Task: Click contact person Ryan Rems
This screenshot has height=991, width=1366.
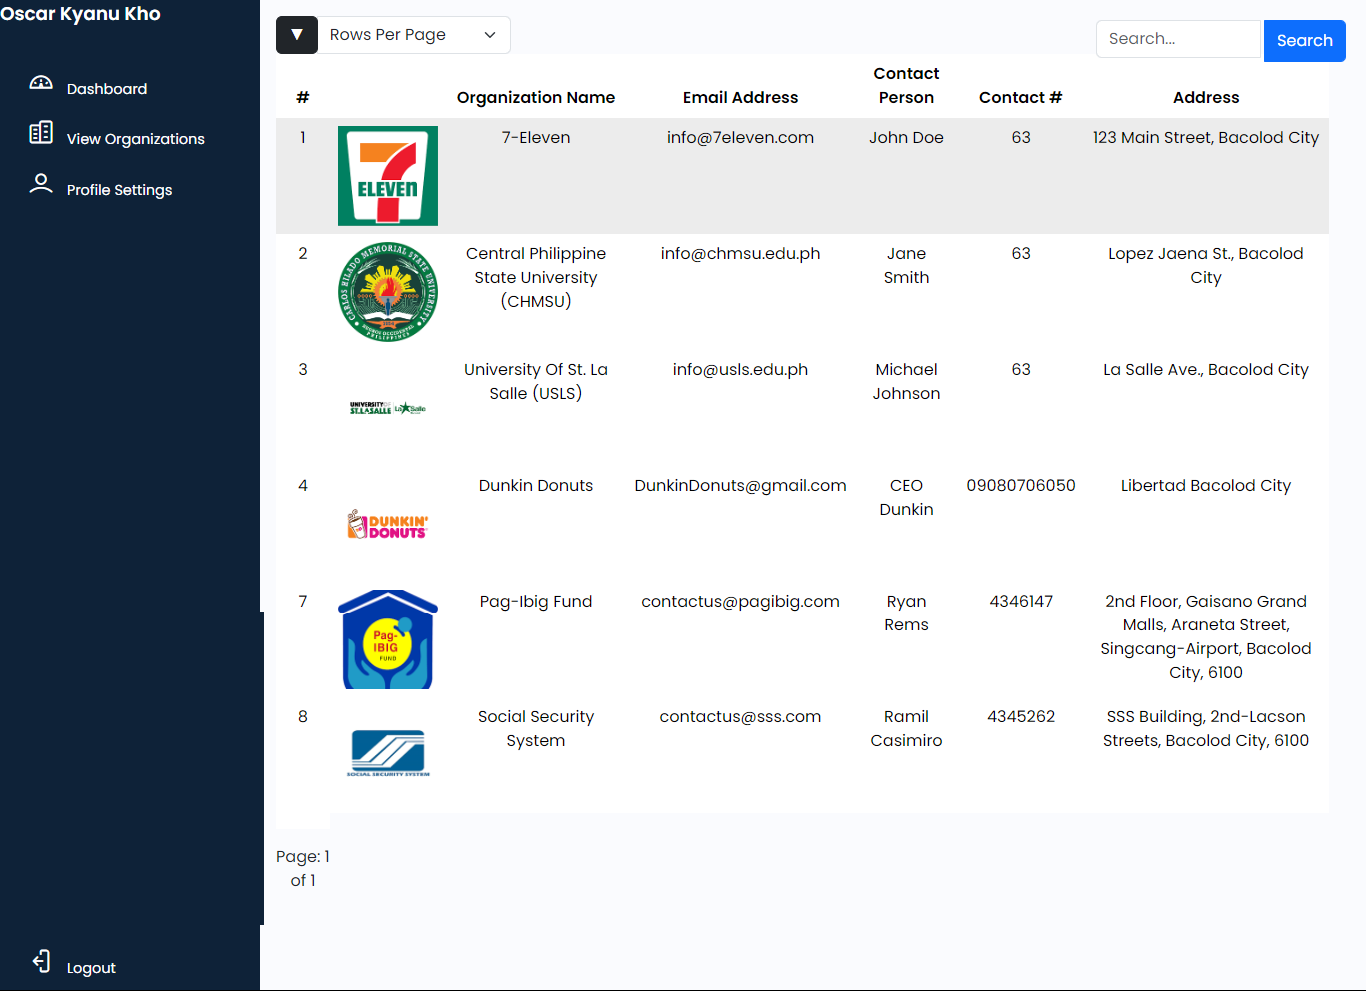Action: click(x=906, y=613)
